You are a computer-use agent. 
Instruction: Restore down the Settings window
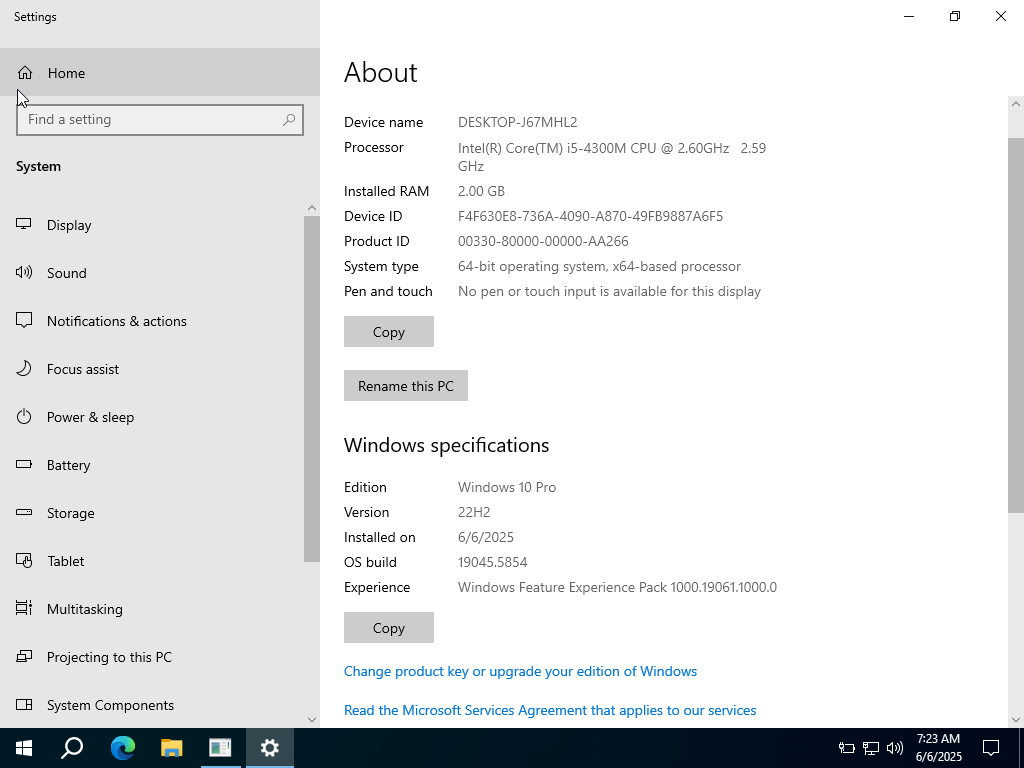coord(955,16)
